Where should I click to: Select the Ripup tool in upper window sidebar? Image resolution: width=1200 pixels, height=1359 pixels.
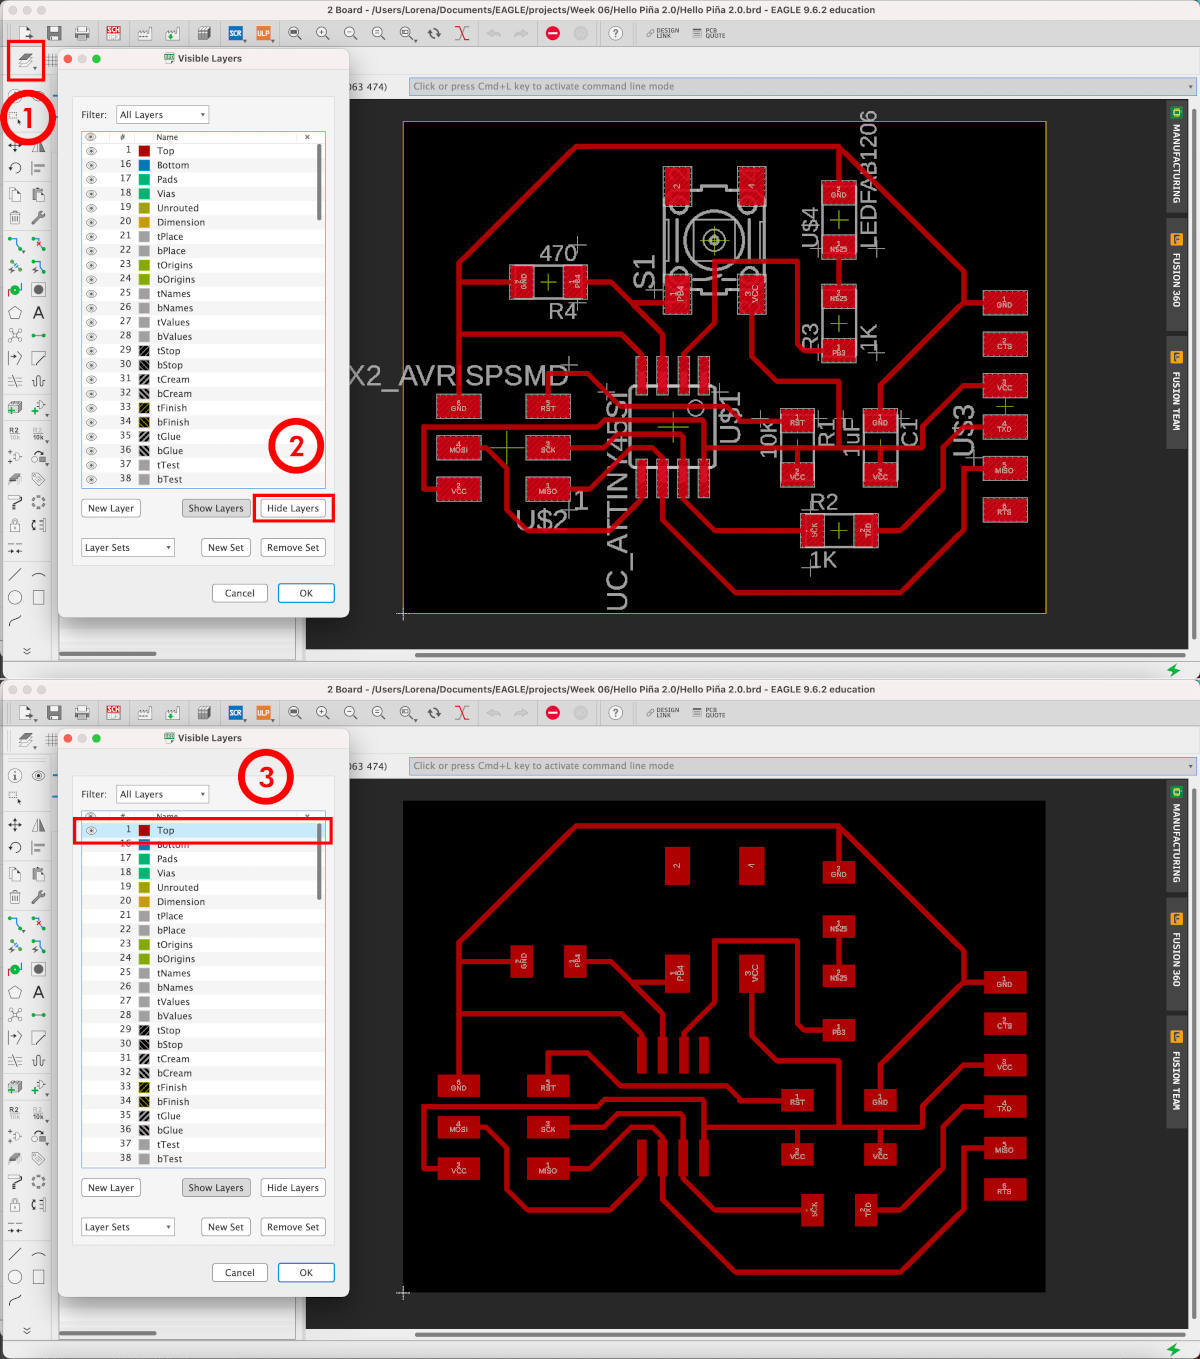[x=38, y=243]
